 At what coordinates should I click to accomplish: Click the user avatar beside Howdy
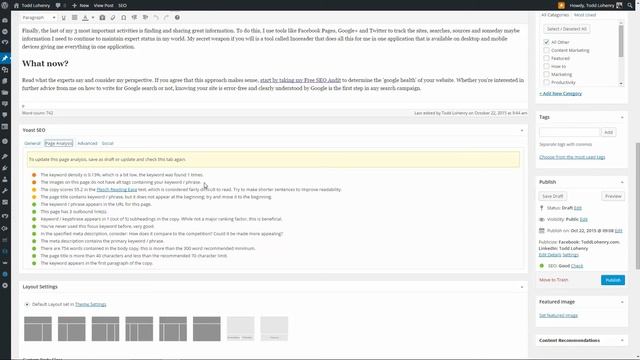(619, 5)
